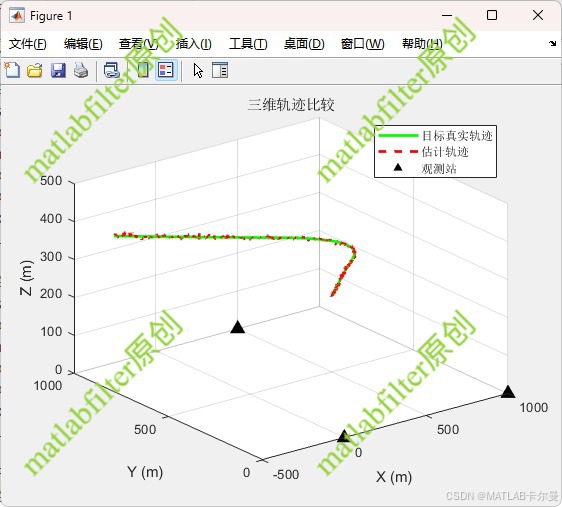Click the Z (m) axis label

tap(26, 278)
